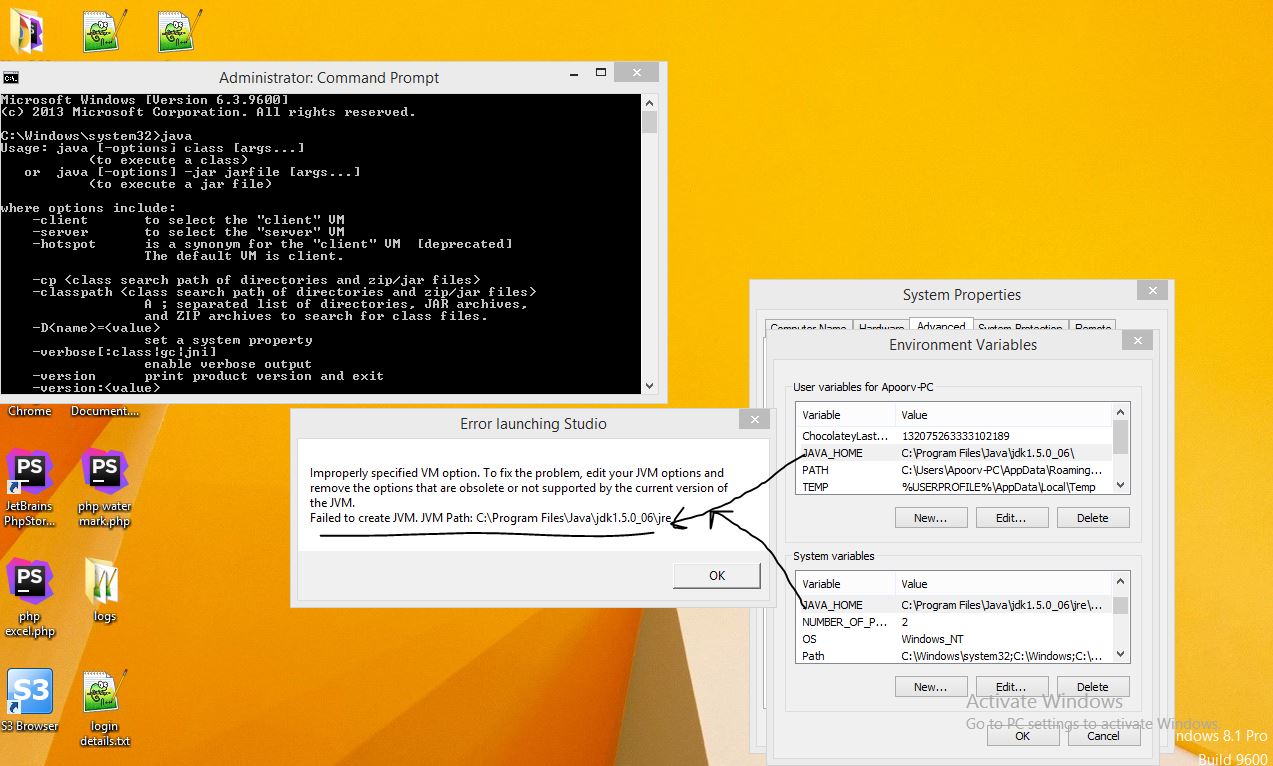Click %USERPROFILE%\AppData\Local\Temp value
Screen dimensions: 1273x766
(x=998, y=487)
